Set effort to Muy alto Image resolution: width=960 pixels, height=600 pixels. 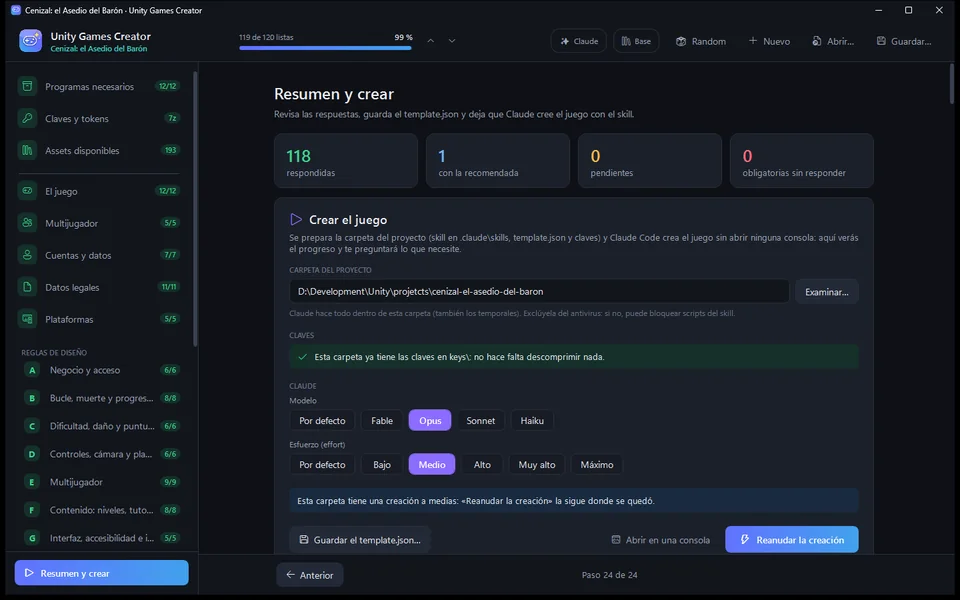(x=536, y=465)
